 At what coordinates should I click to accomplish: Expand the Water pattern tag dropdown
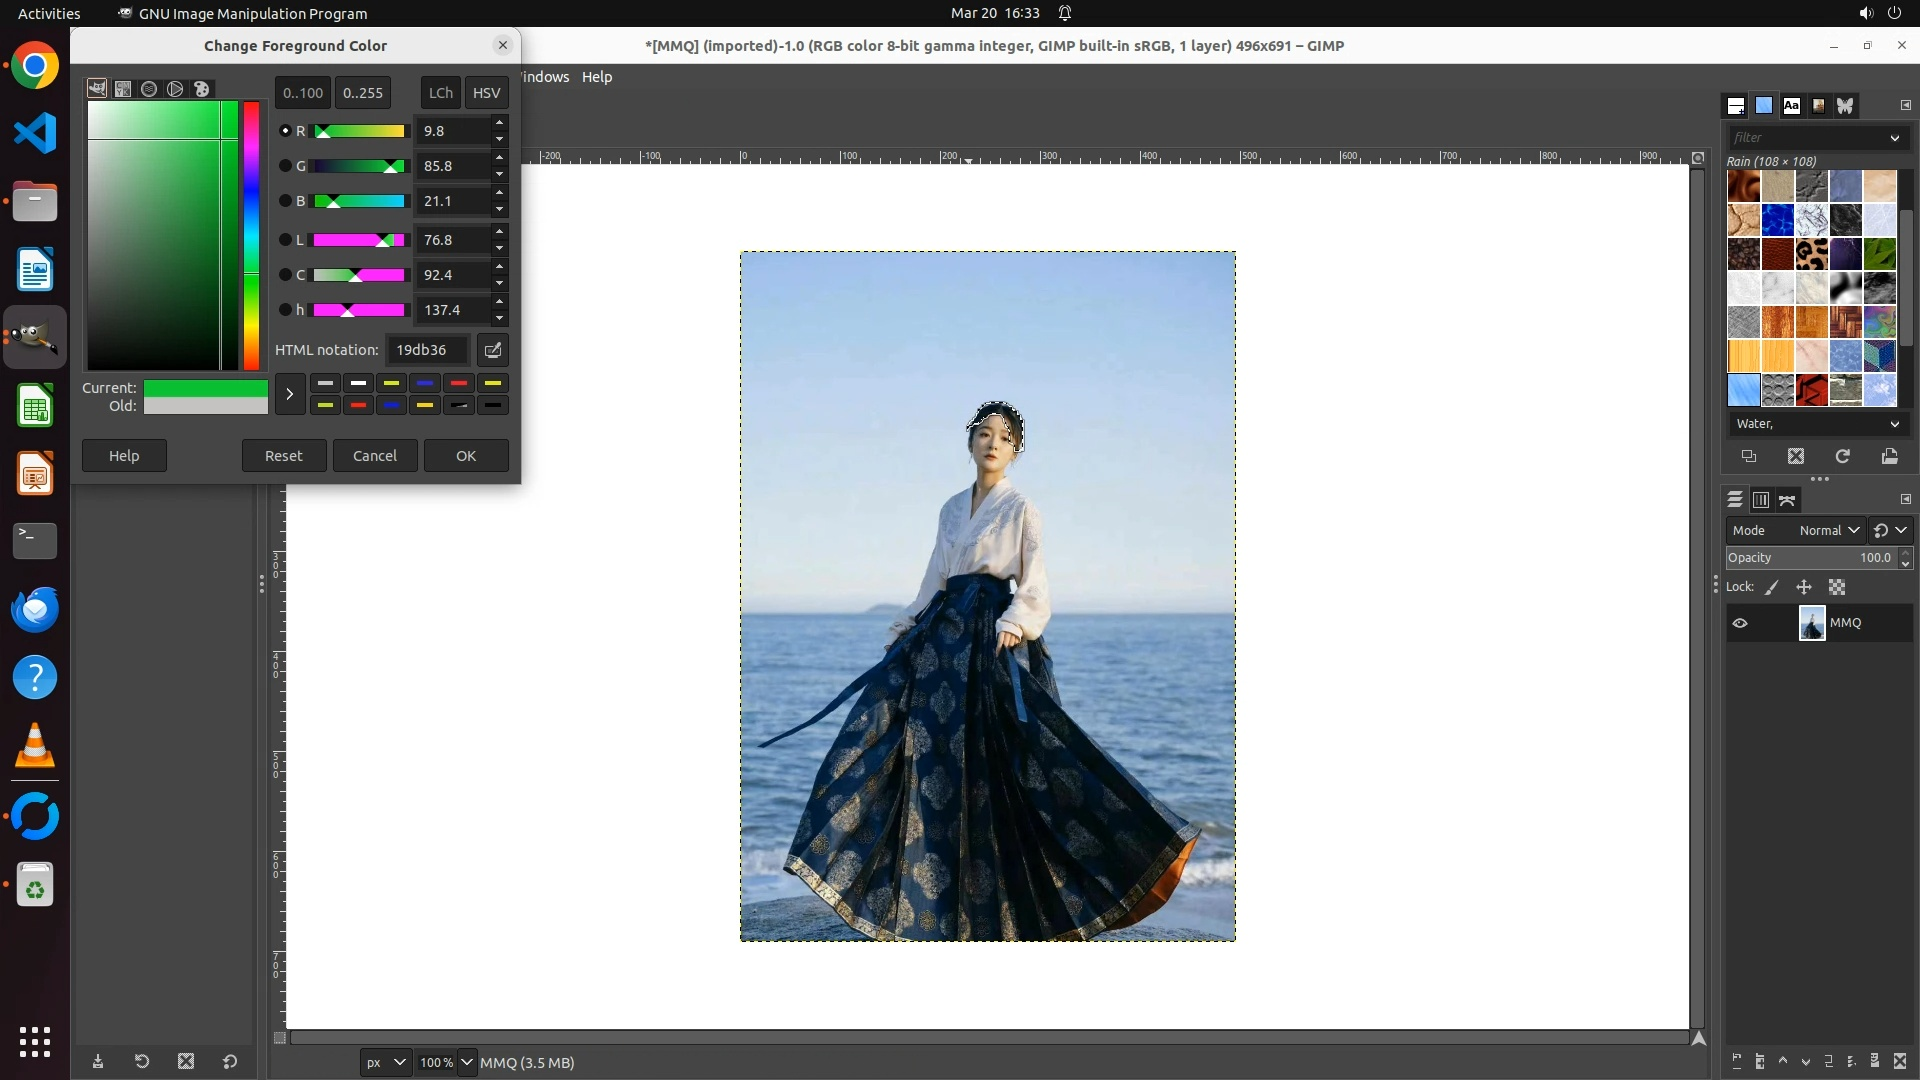1894,424
